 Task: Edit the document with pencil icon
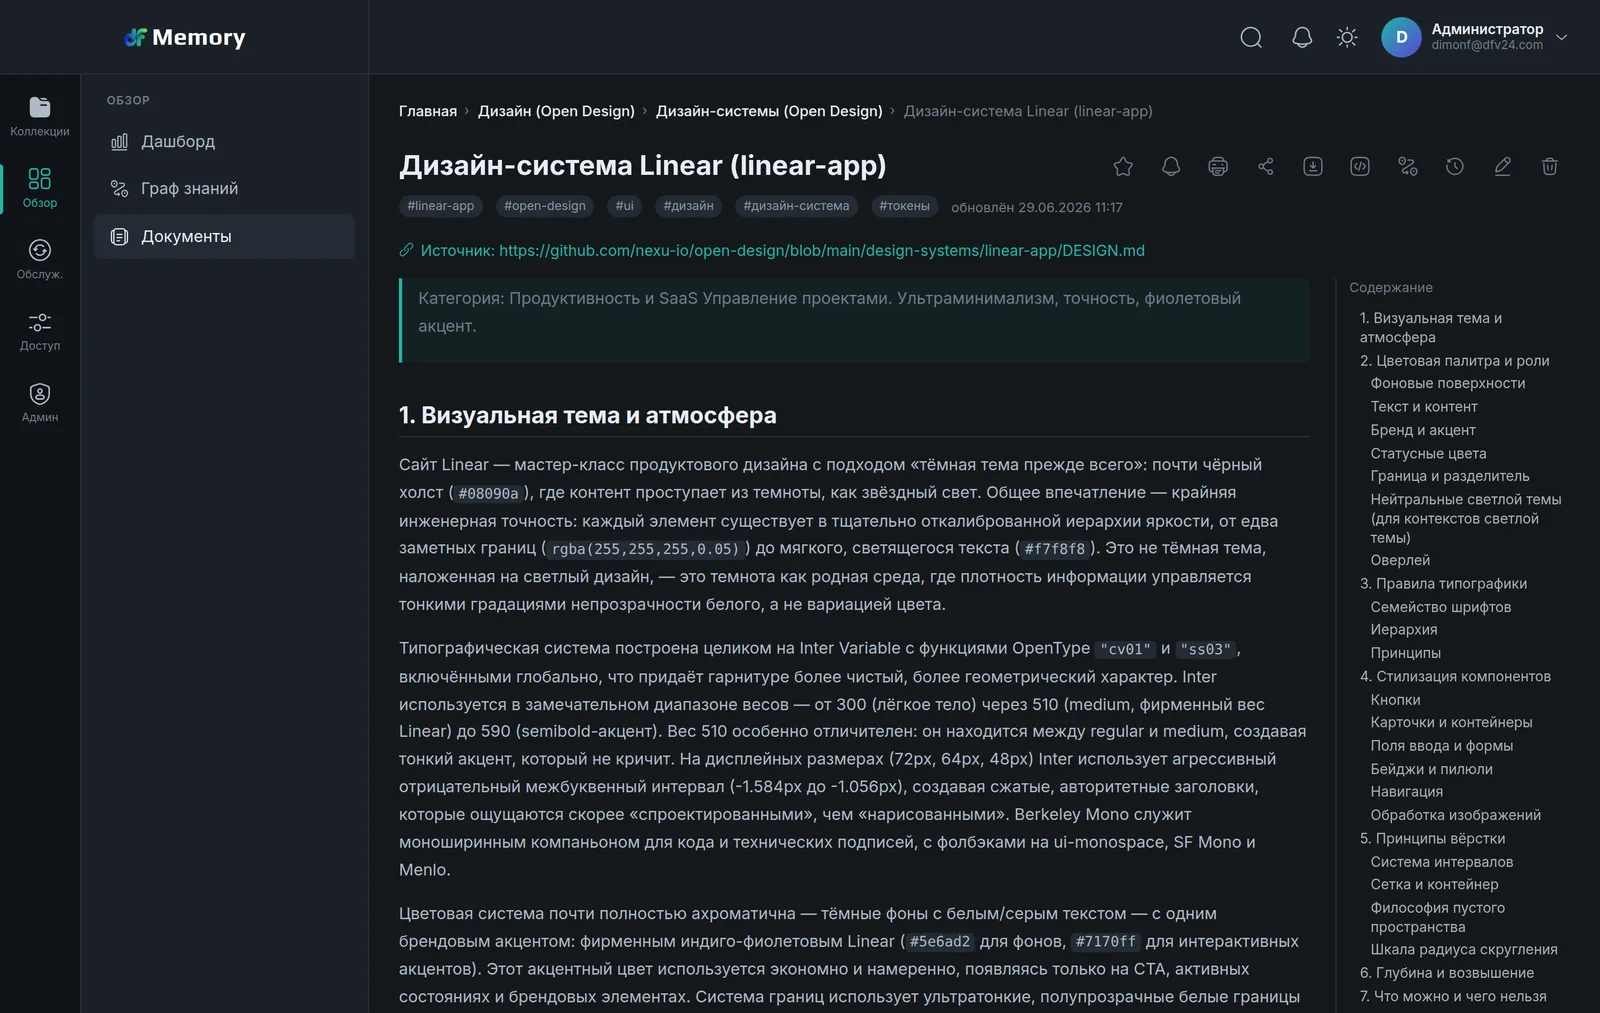click(x=1502, y=167)
